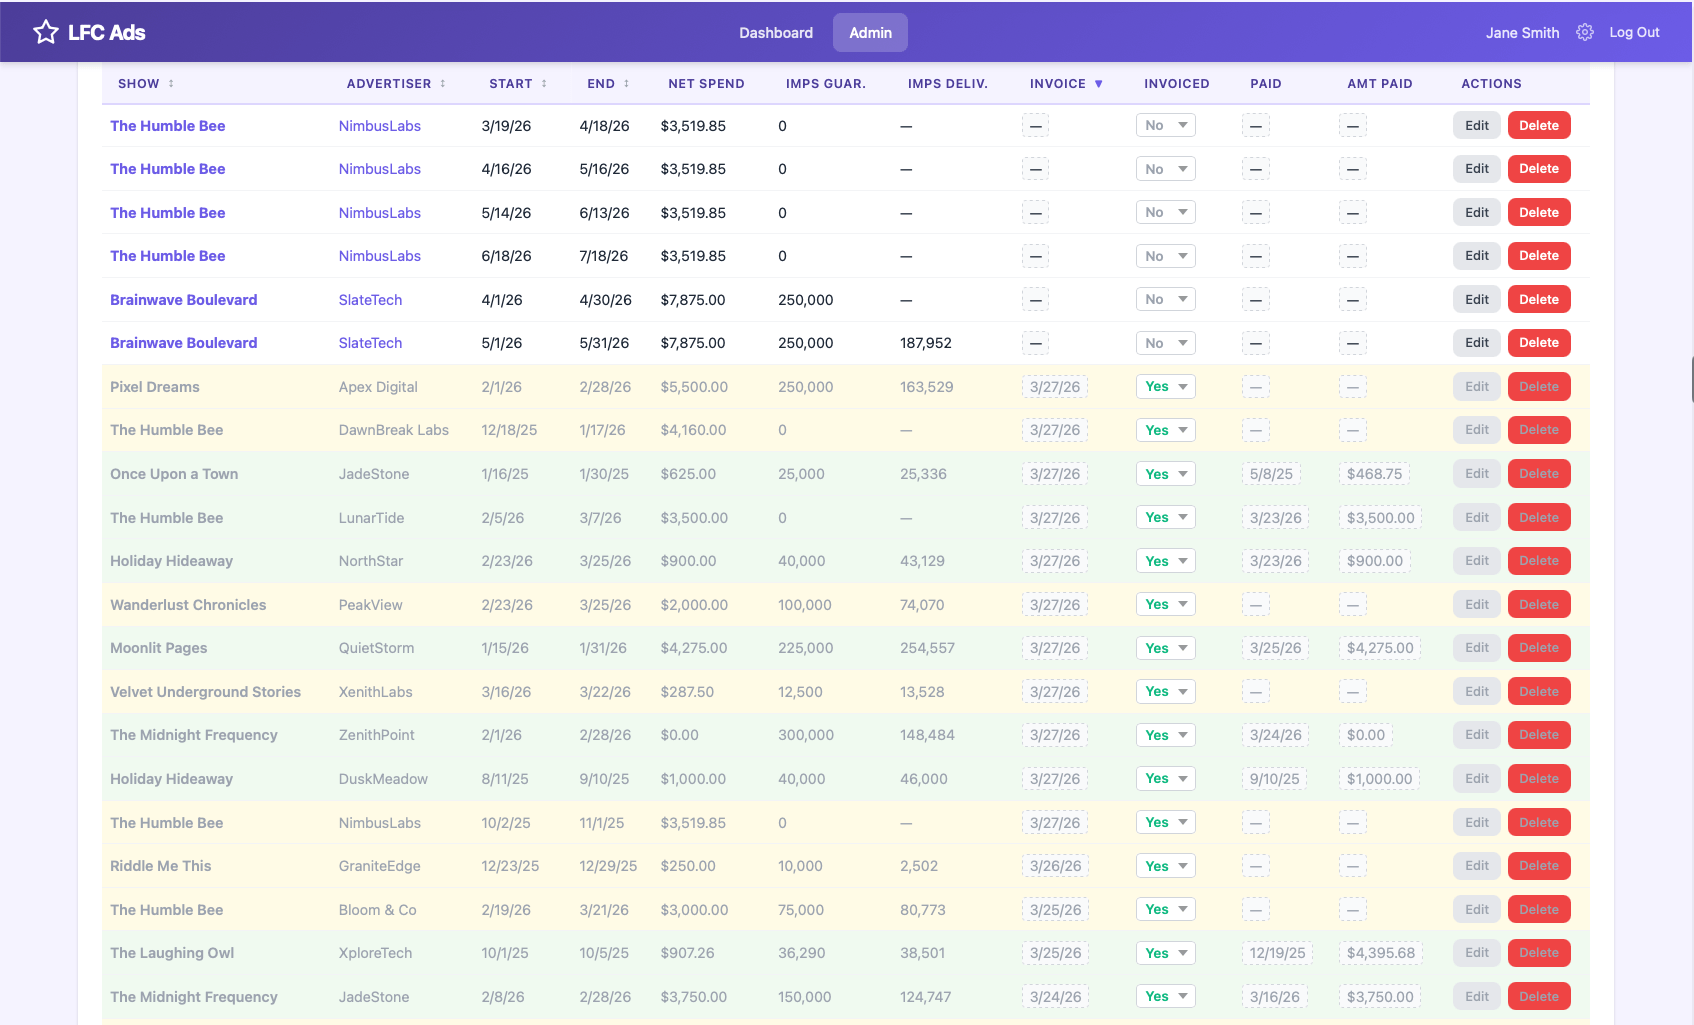The image size is (1694, 1025).
Task: Click the Paid date field for Once Upon a Town
Action: tap(1272, 473)
